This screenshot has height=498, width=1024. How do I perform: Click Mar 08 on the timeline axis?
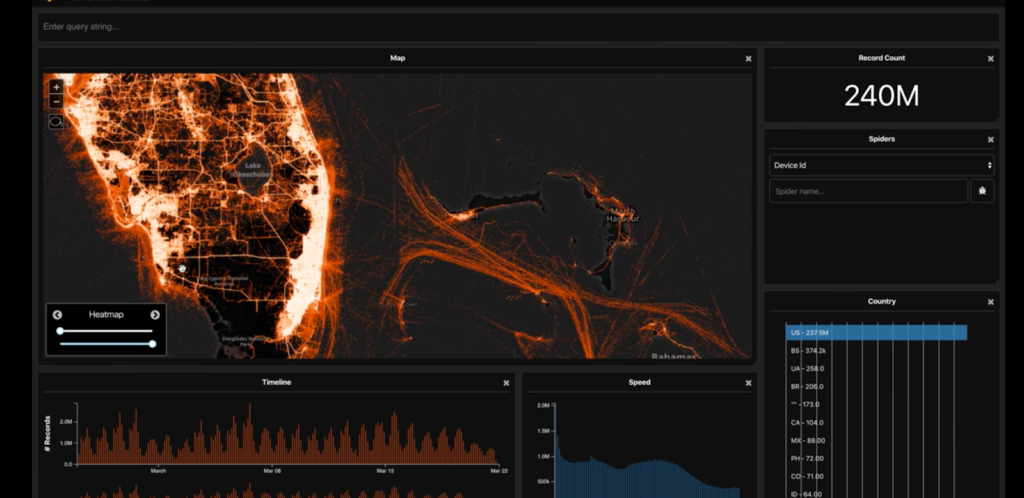pos(272,471)
